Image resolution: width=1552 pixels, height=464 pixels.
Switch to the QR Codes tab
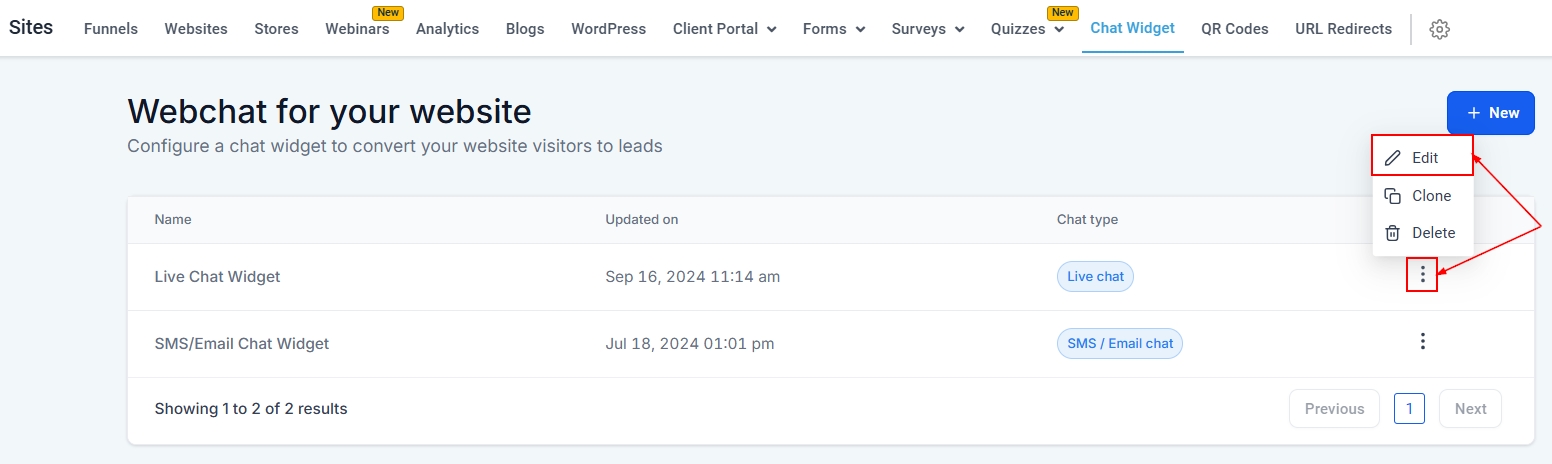[1235, 29]
